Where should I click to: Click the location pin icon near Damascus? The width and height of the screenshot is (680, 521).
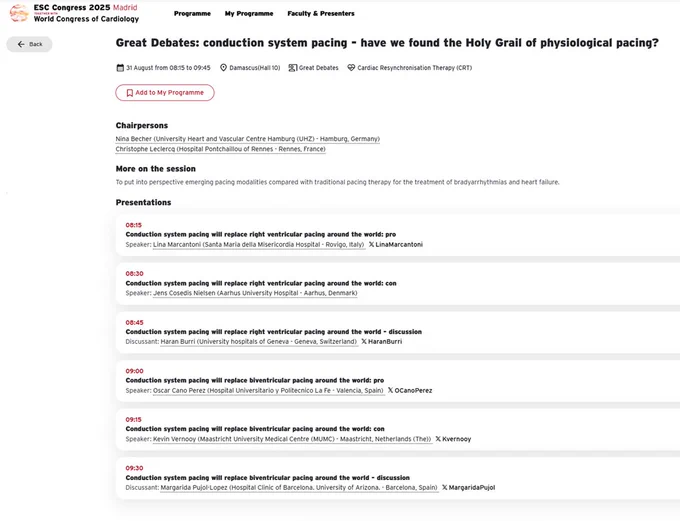(223, 68)
